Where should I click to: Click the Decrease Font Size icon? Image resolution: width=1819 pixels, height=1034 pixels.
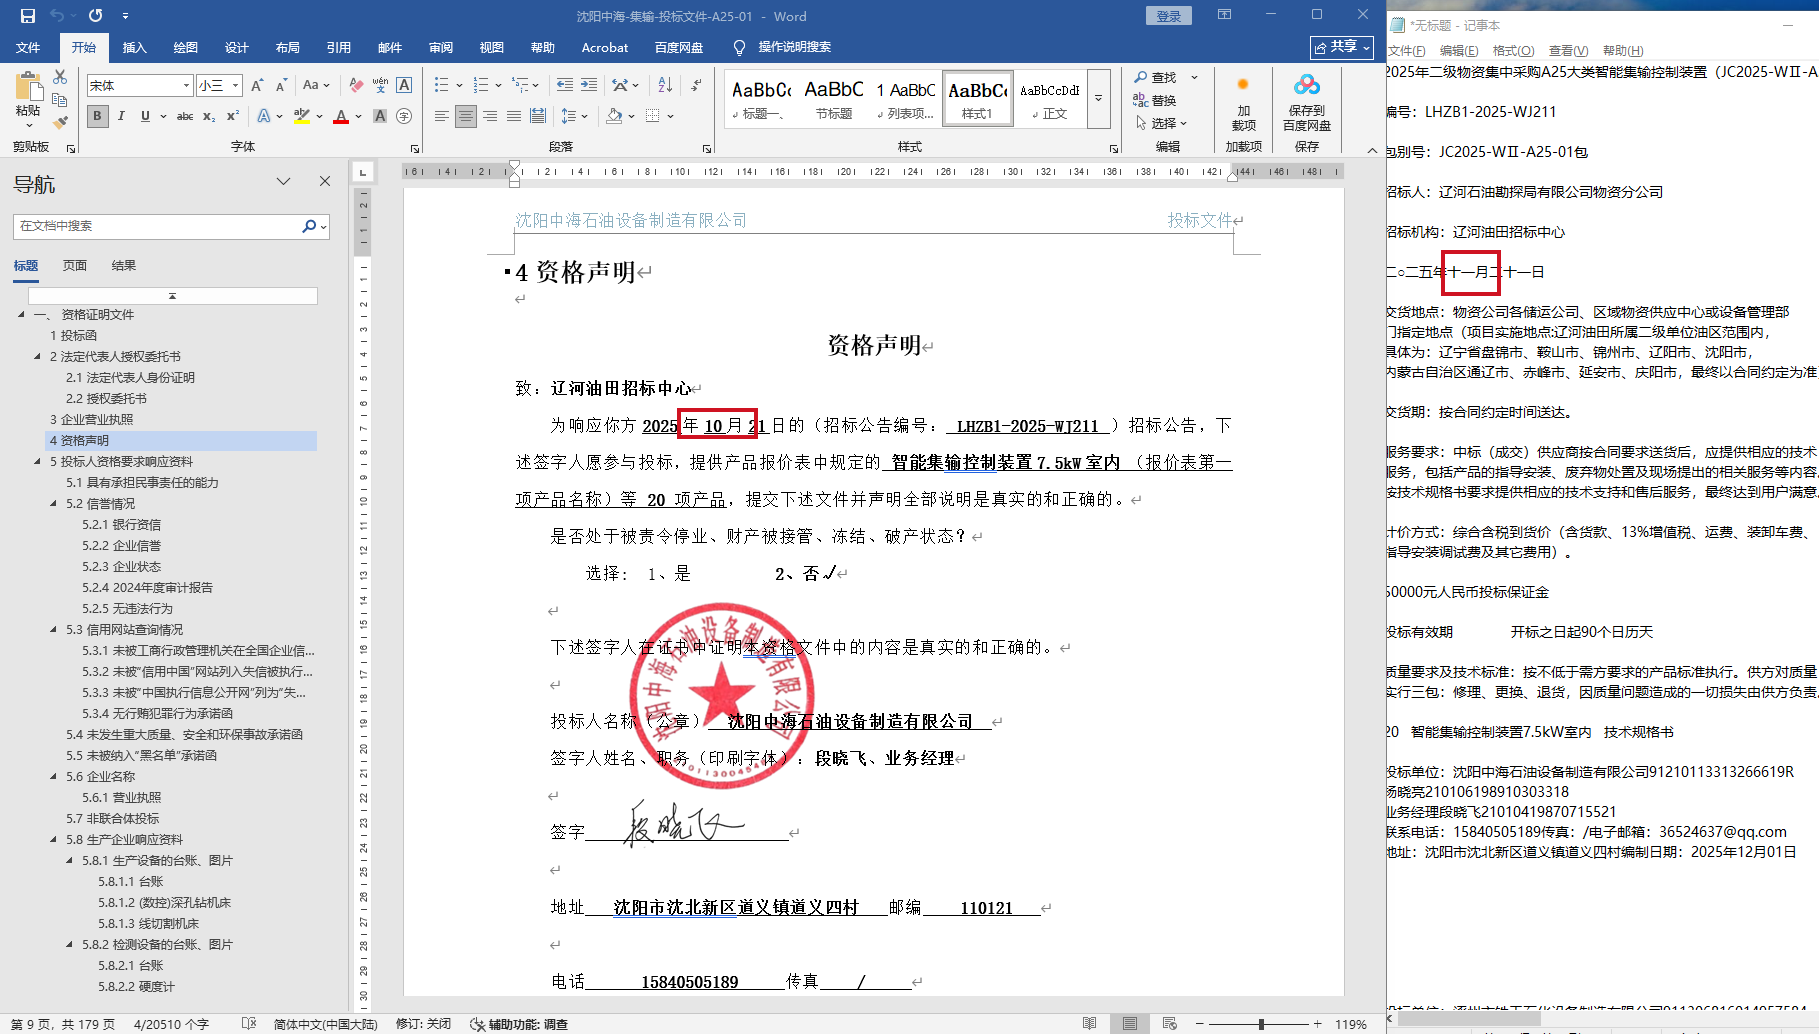pos(281,86)
